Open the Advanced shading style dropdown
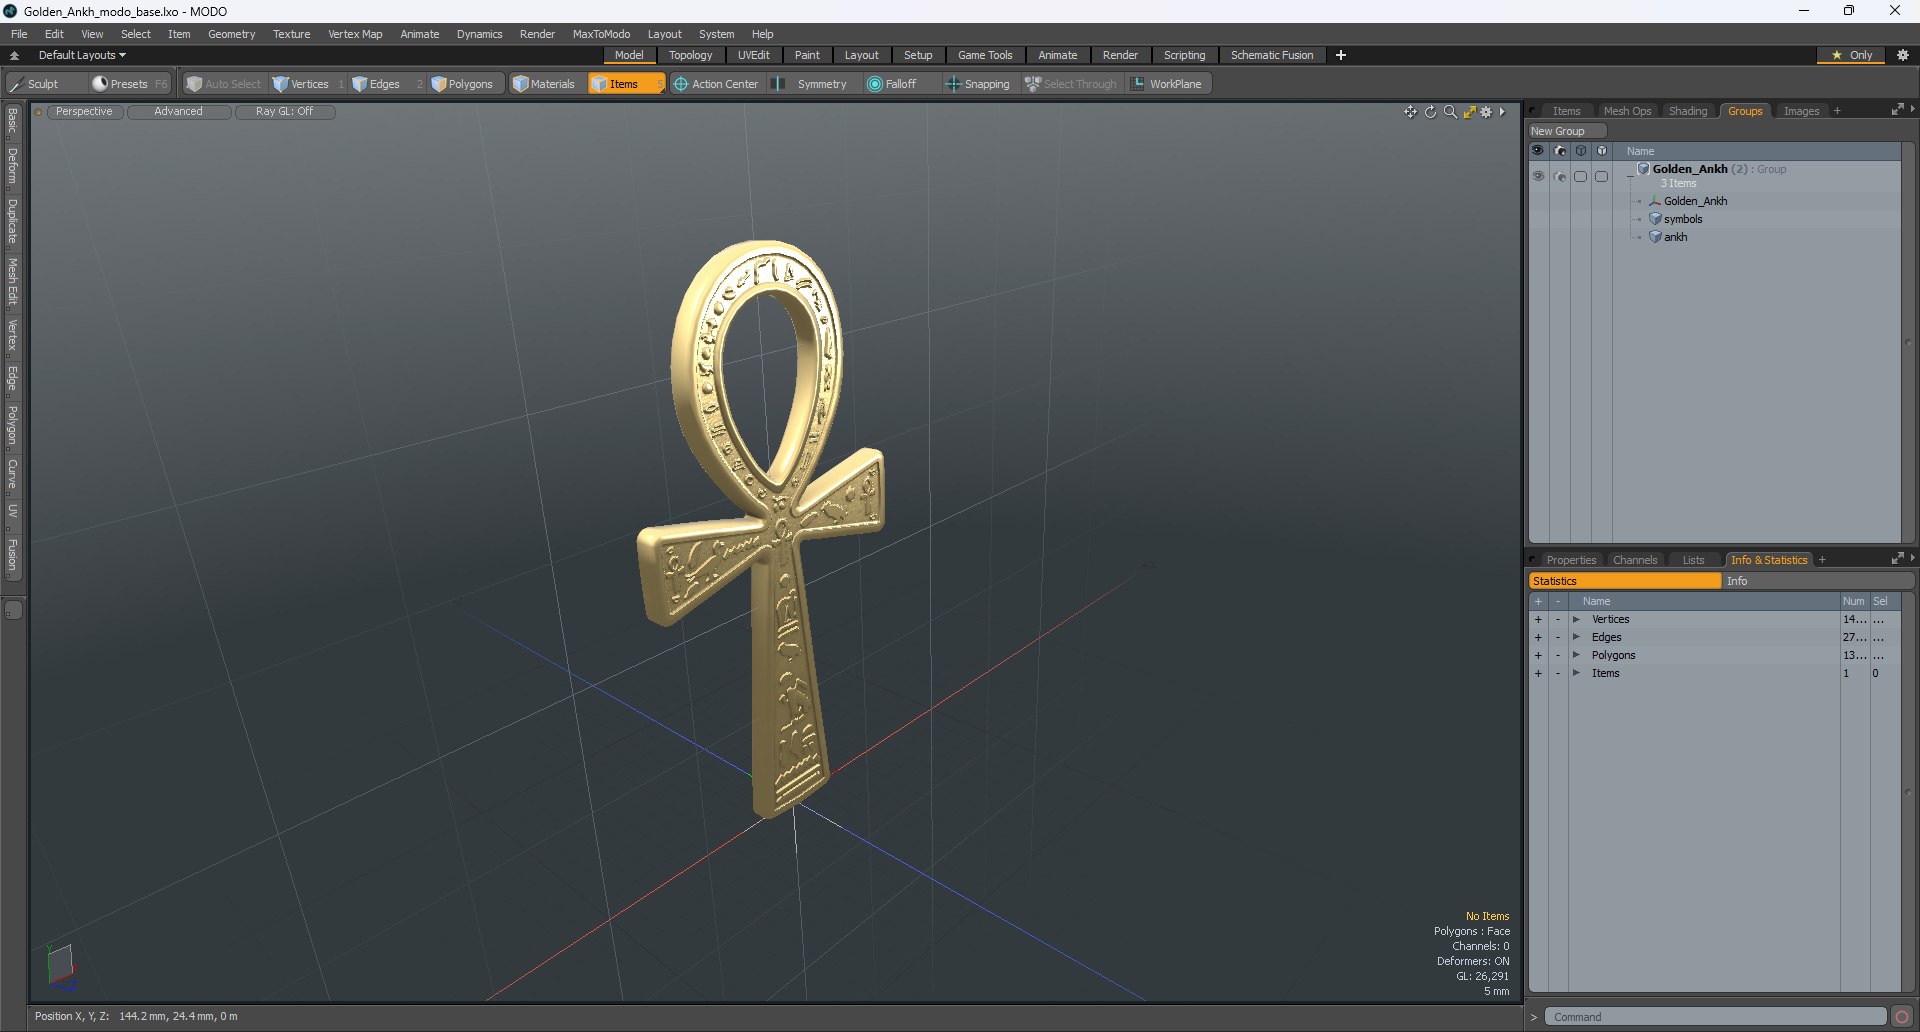1920x1032 pixels. tap(179, 112)
